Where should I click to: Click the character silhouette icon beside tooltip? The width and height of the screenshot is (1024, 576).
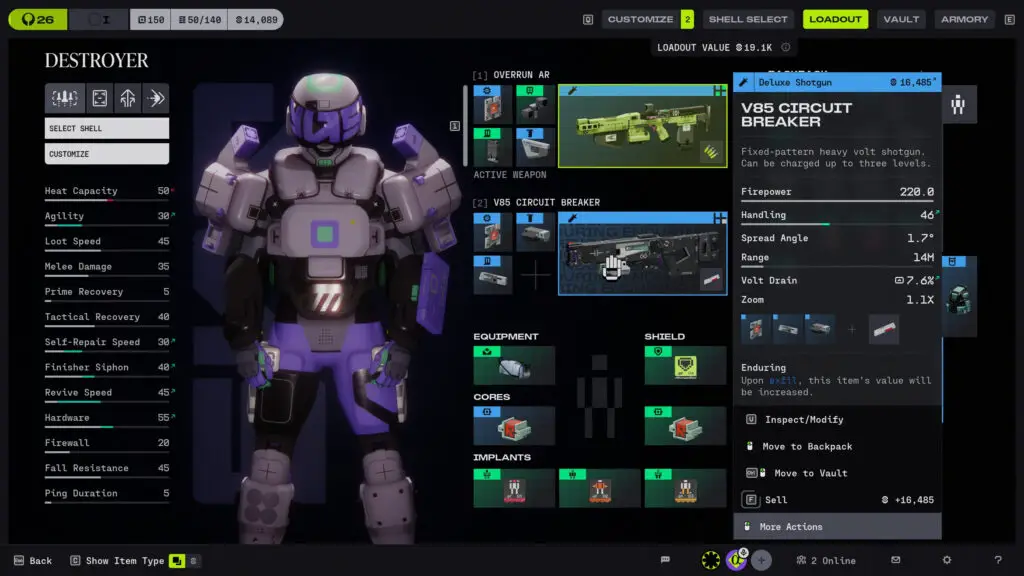click(958, 104)
